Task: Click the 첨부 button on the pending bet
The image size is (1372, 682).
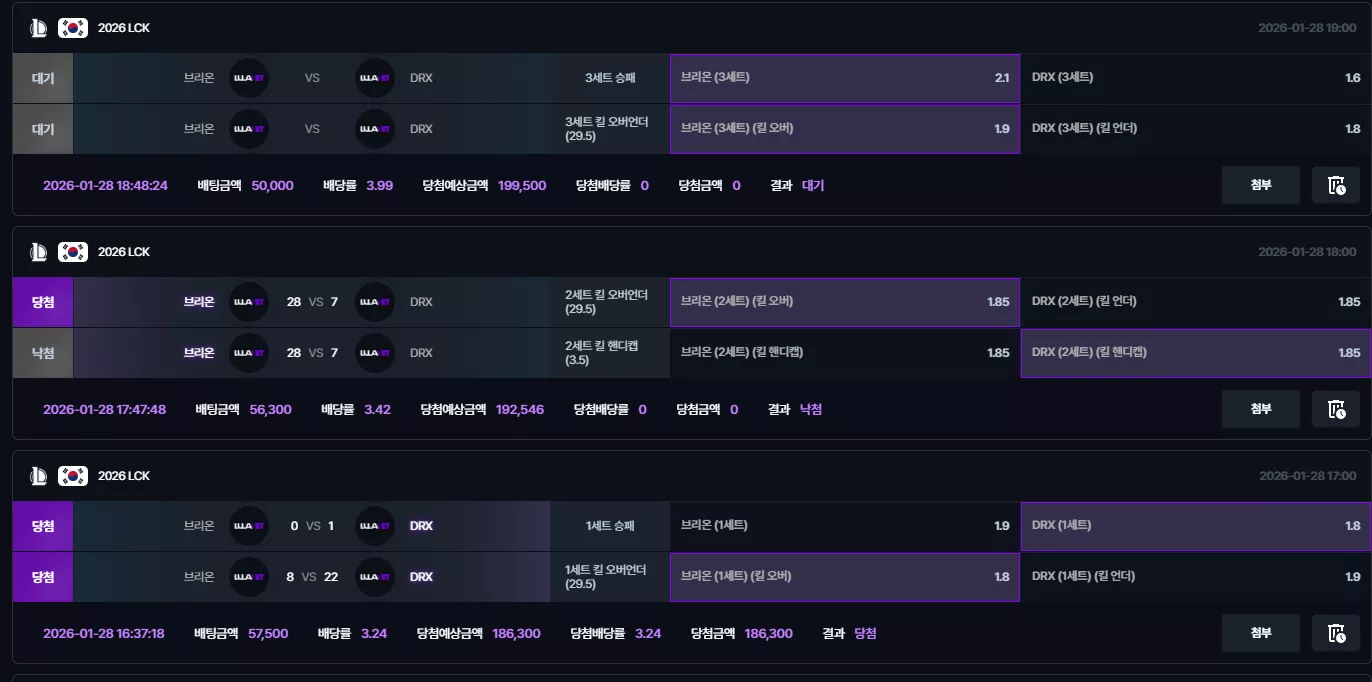Action: click(1260, 185)
